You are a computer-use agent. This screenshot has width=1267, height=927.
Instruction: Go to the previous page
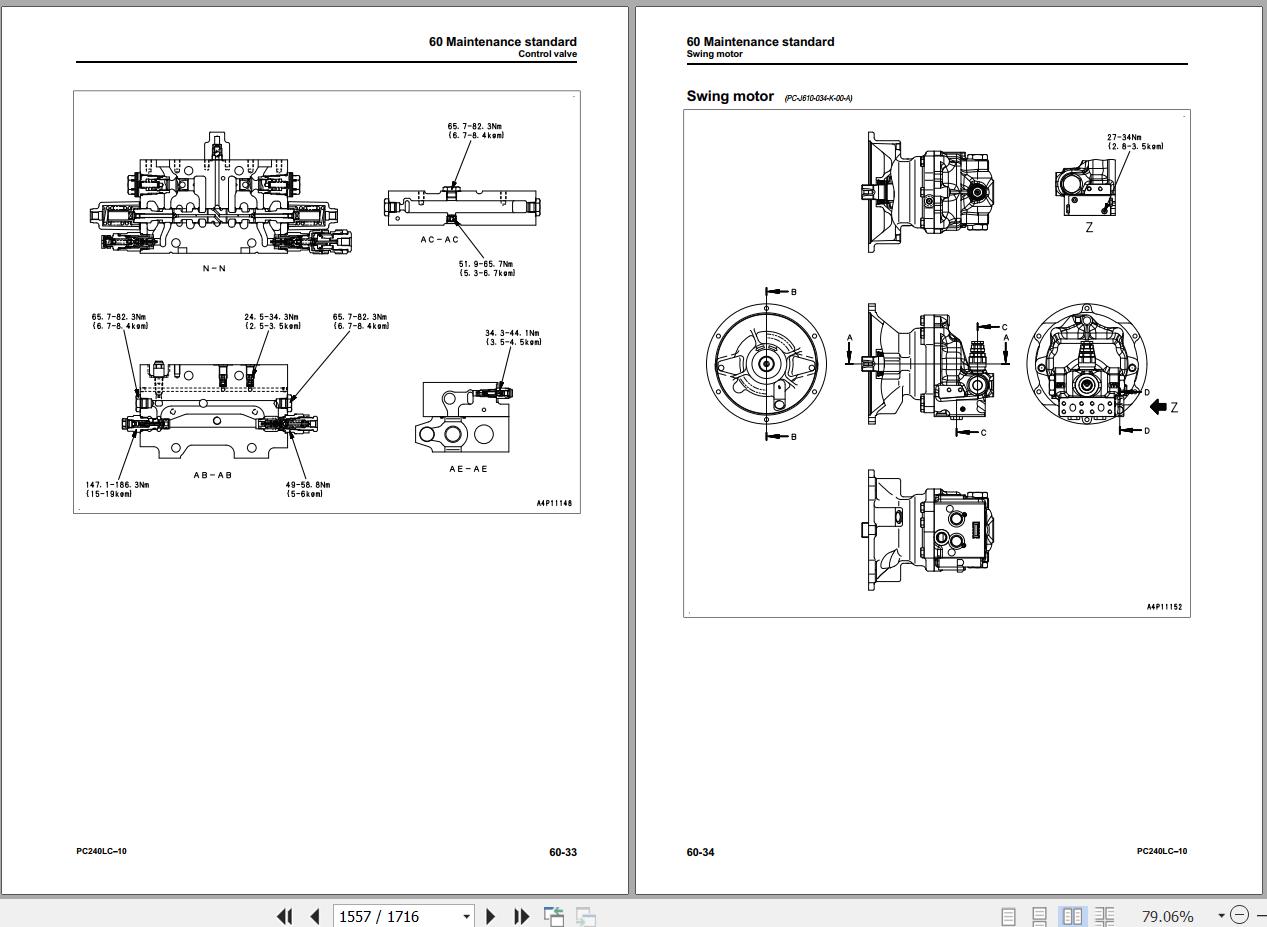click(315, 916)
